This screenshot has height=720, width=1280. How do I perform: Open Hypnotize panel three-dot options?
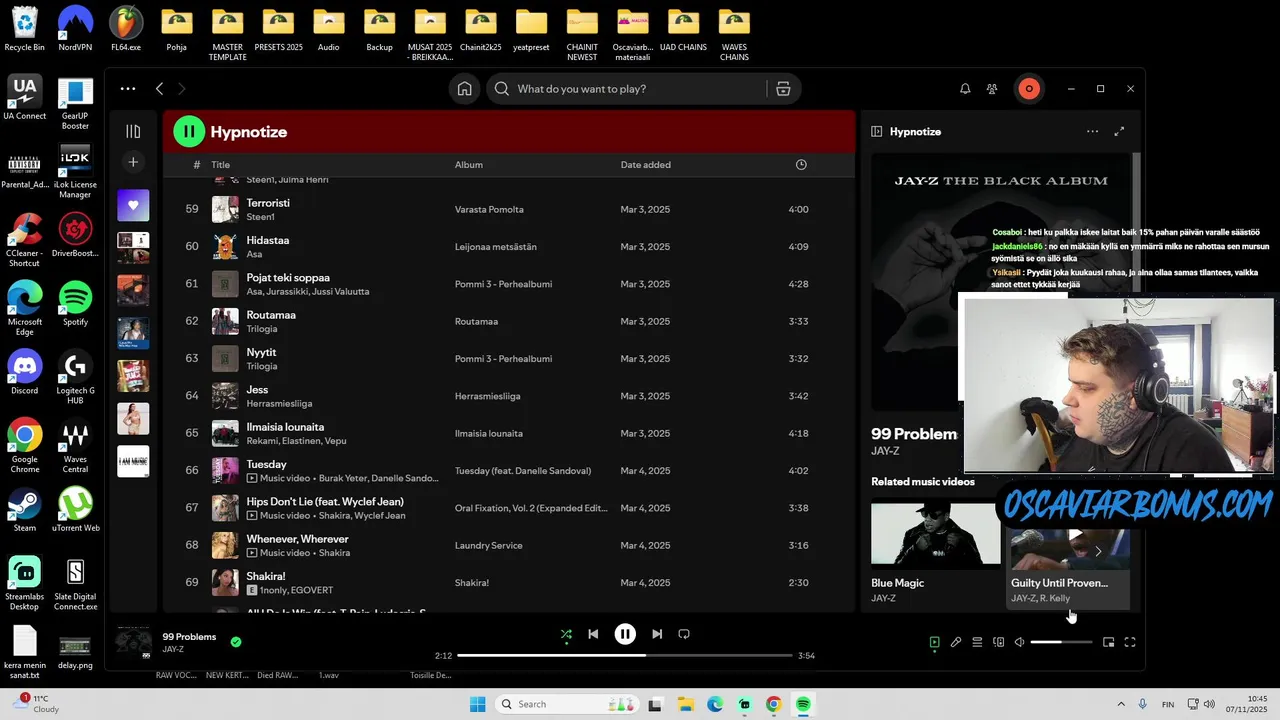[x=1092, y=131]
